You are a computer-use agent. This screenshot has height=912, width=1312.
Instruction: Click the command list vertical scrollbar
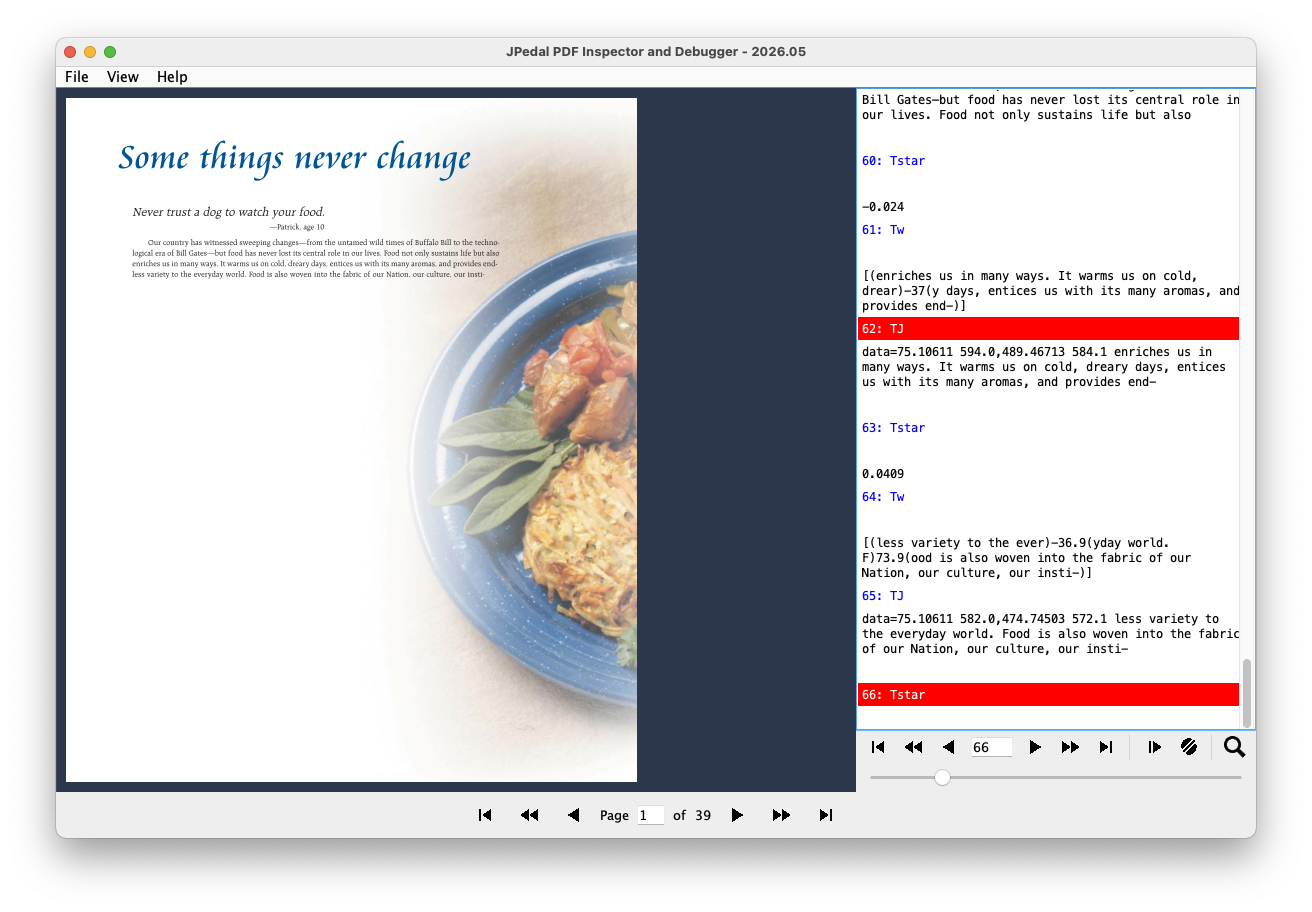point(1246,693)
